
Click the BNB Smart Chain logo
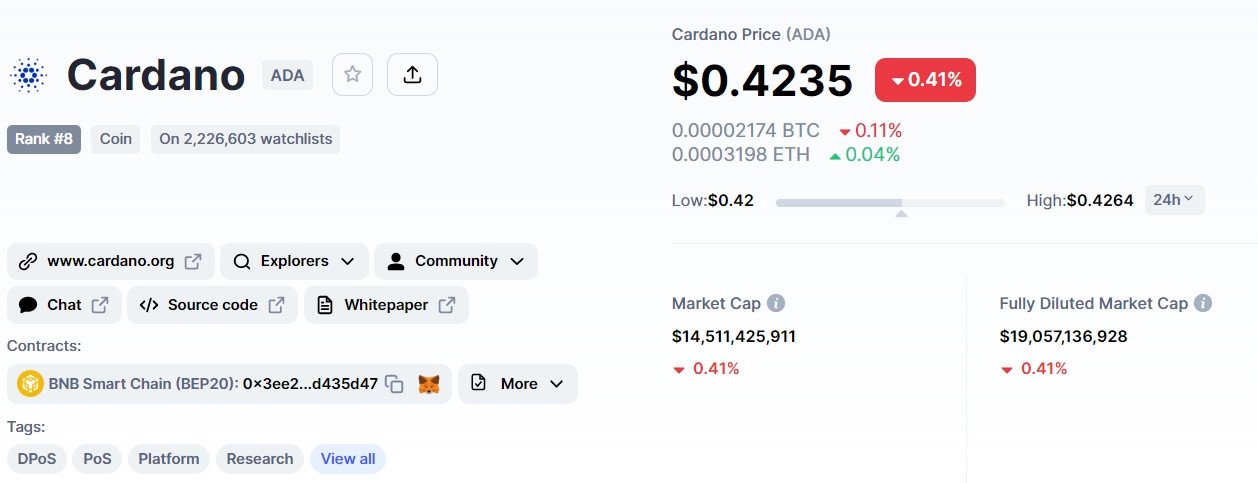30,384
